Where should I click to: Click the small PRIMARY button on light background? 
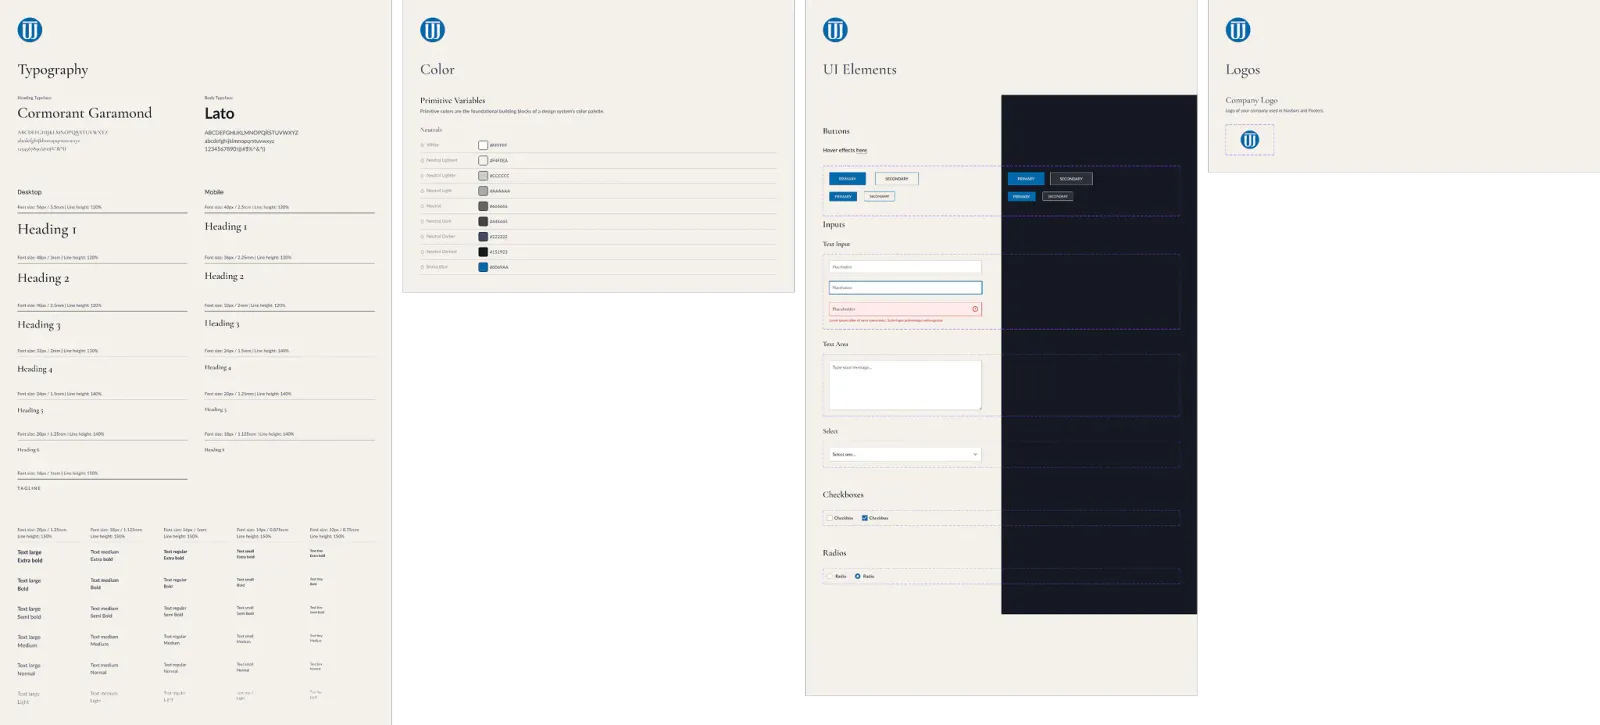[x=844, y=196]
